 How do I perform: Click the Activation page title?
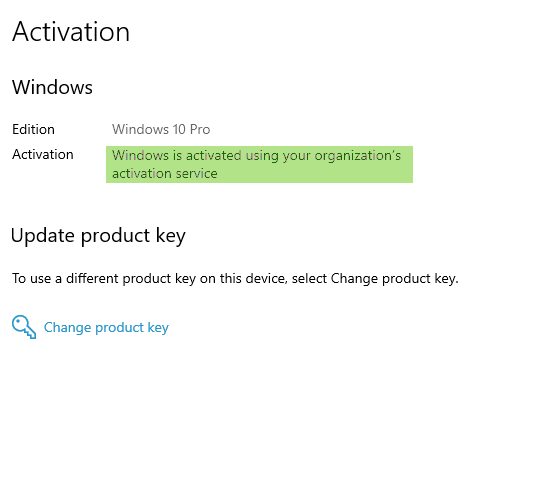point(71,32)
